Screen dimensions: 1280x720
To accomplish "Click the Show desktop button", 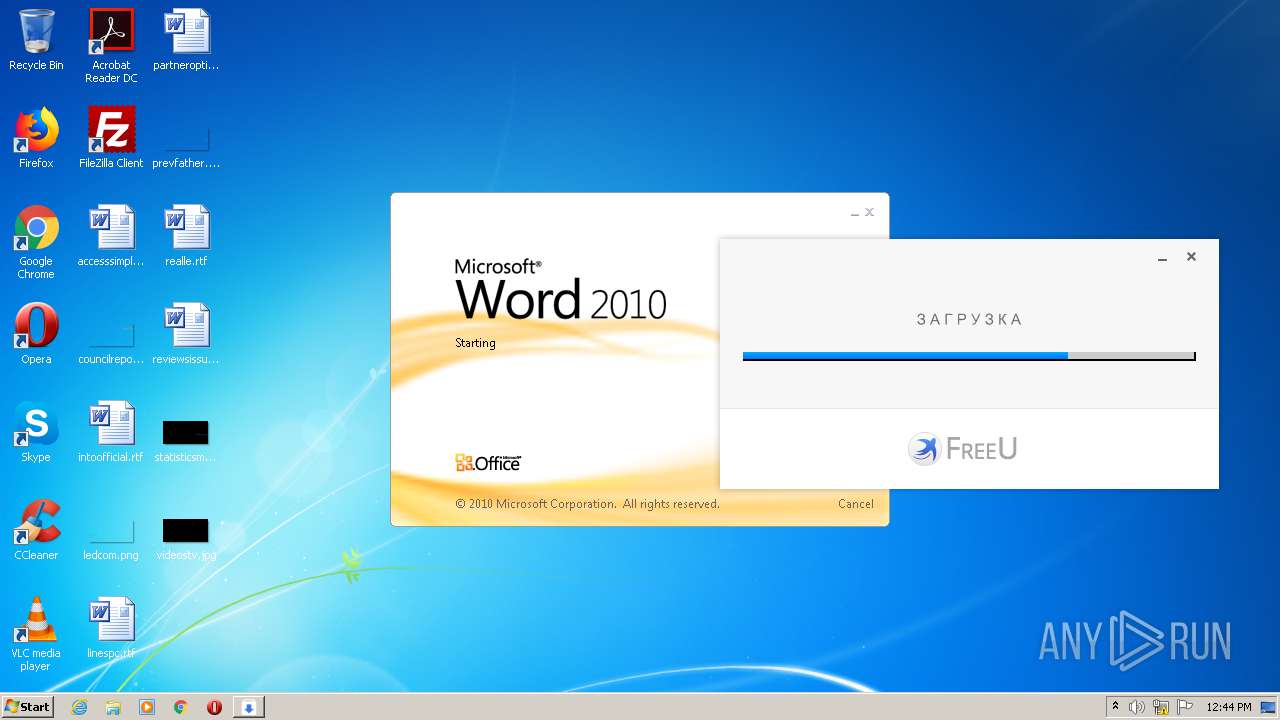I will coord(1270,707).
